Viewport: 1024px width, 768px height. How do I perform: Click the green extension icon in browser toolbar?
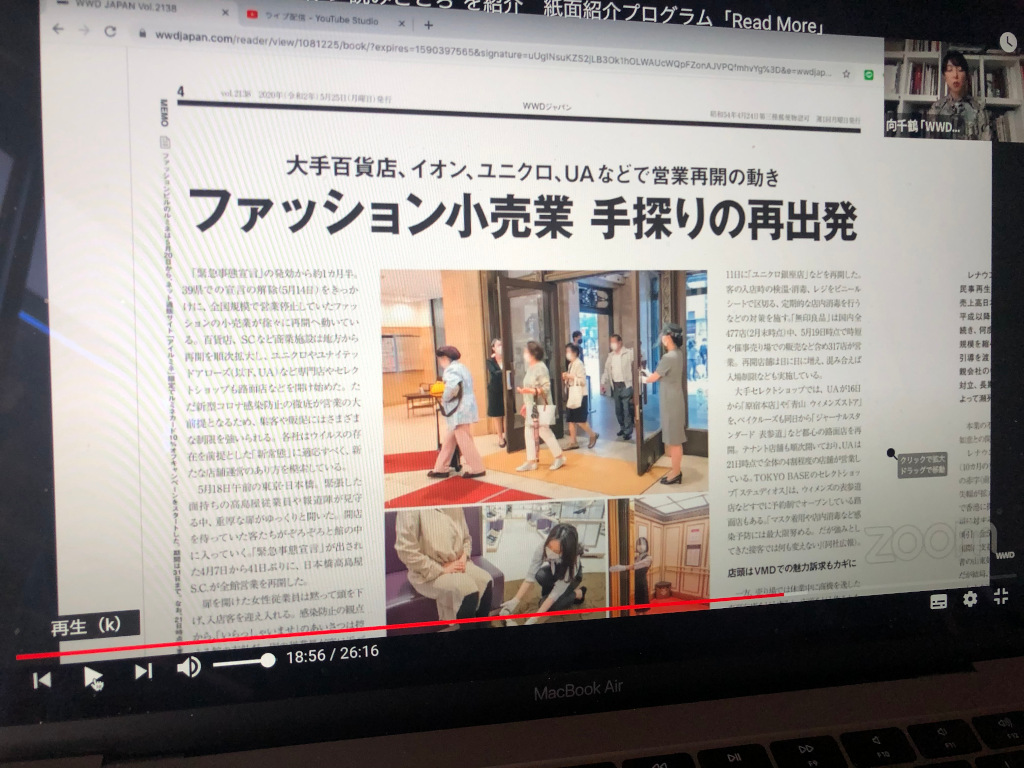pos(869,75)
